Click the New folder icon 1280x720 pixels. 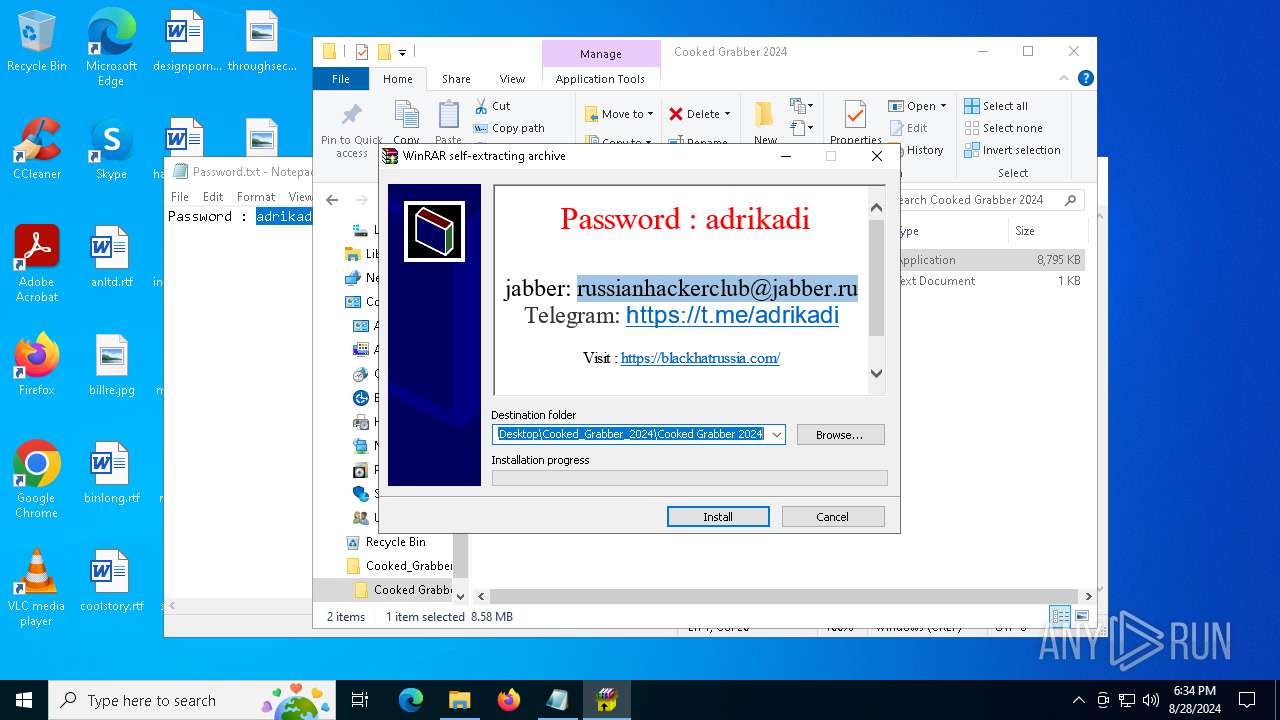(765, 115)
